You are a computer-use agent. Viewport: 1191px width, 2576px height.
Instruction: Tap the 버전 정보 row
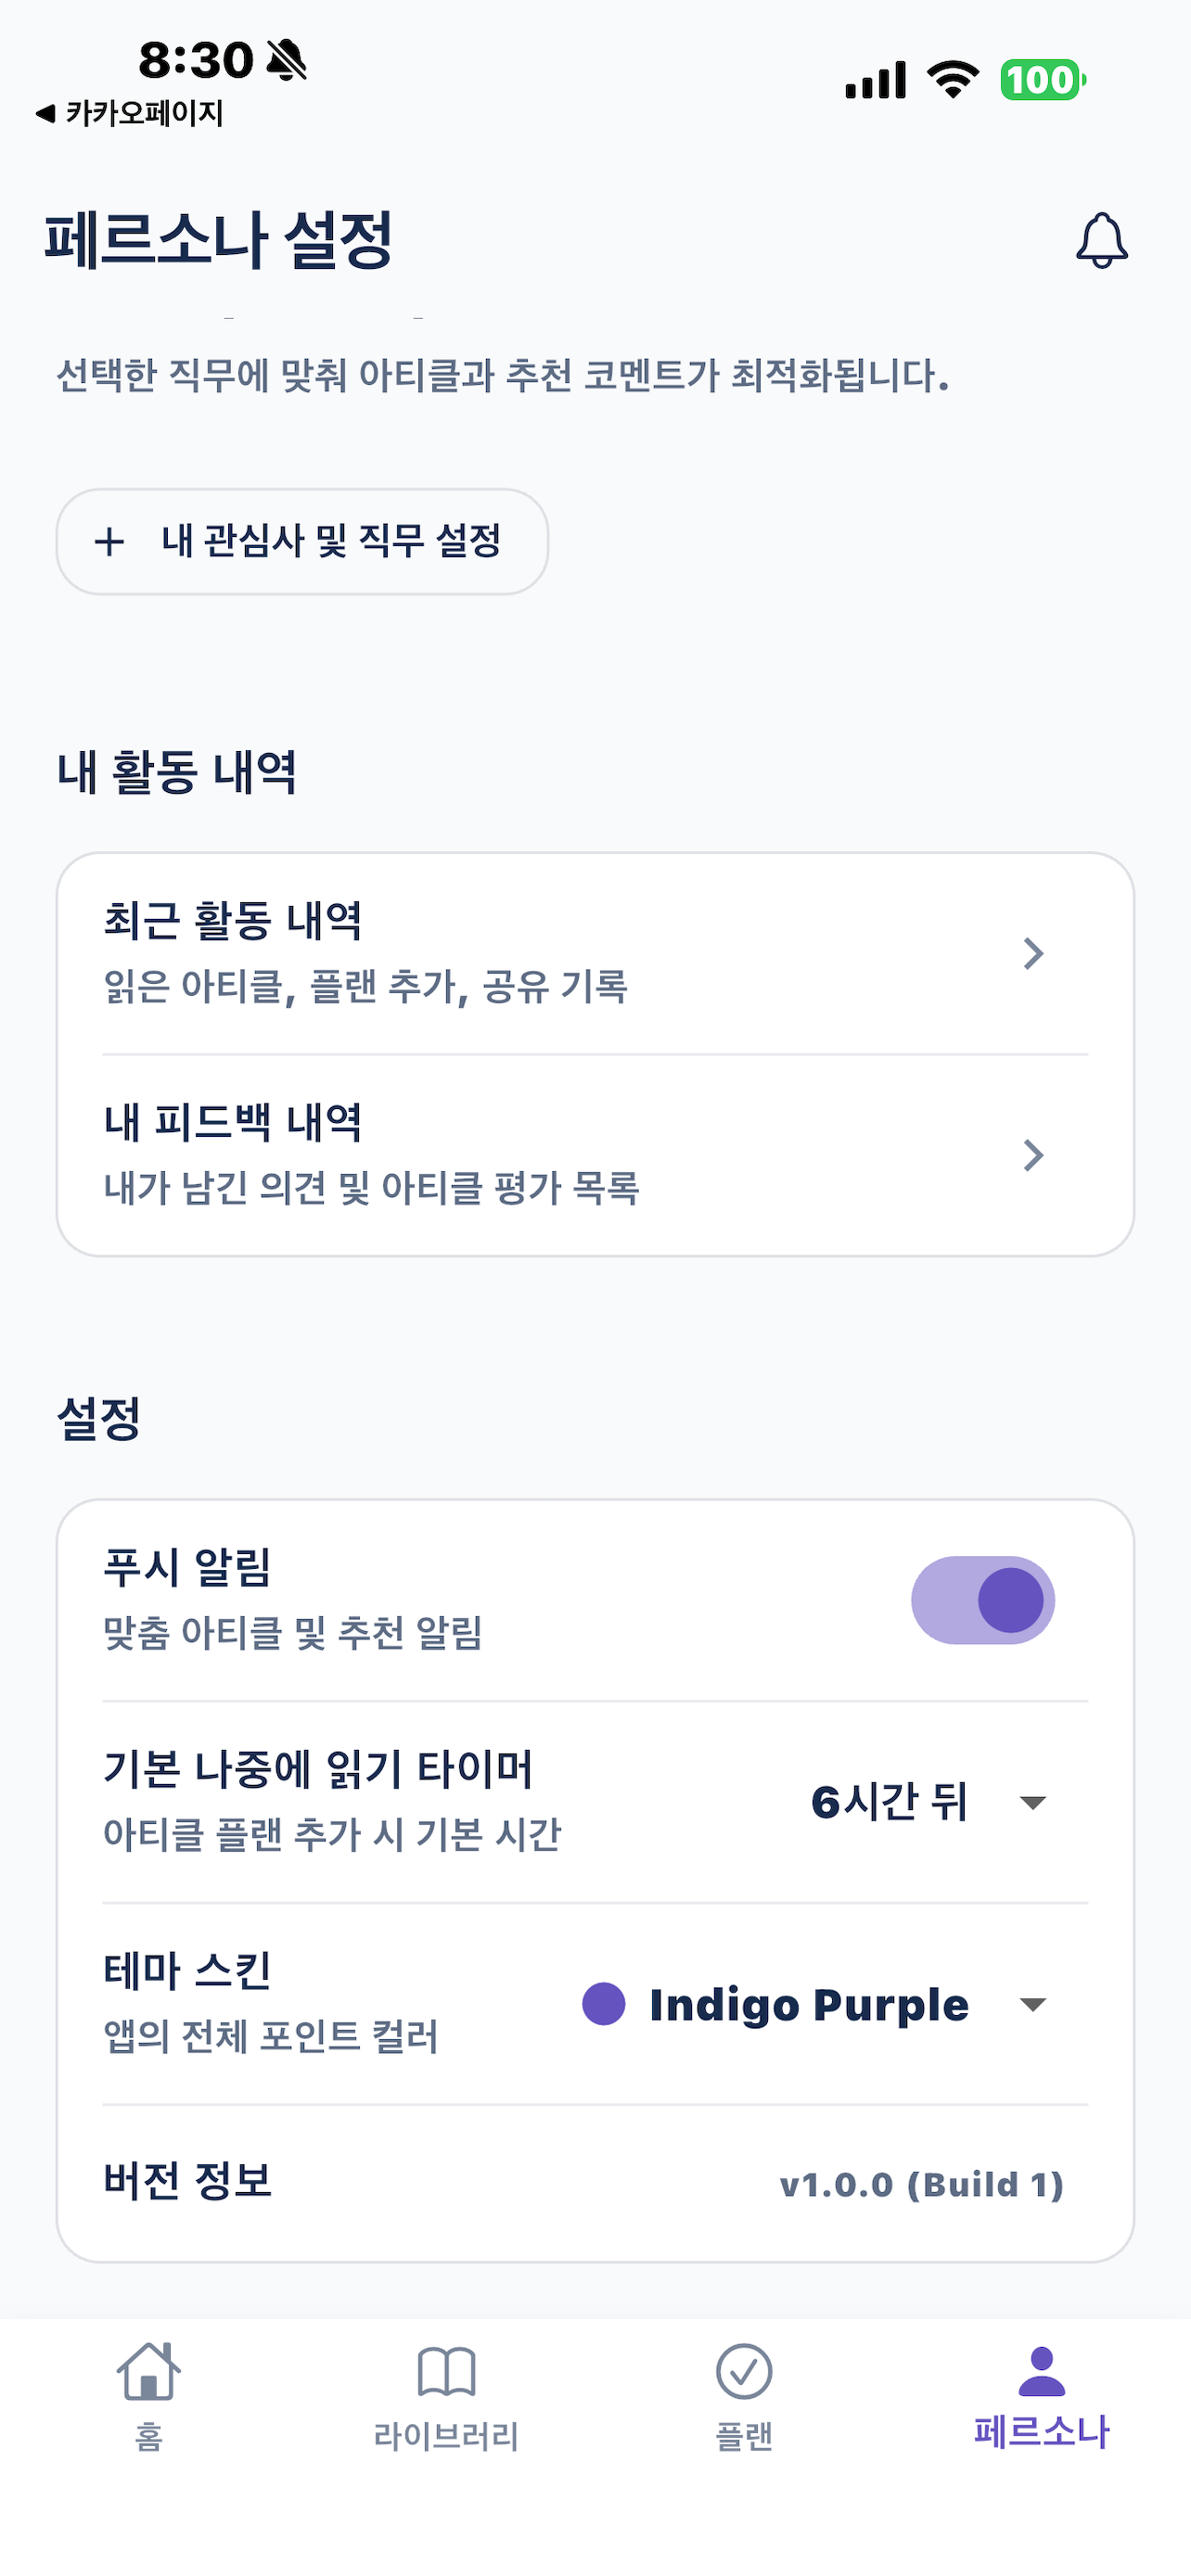click(595, 2183)
